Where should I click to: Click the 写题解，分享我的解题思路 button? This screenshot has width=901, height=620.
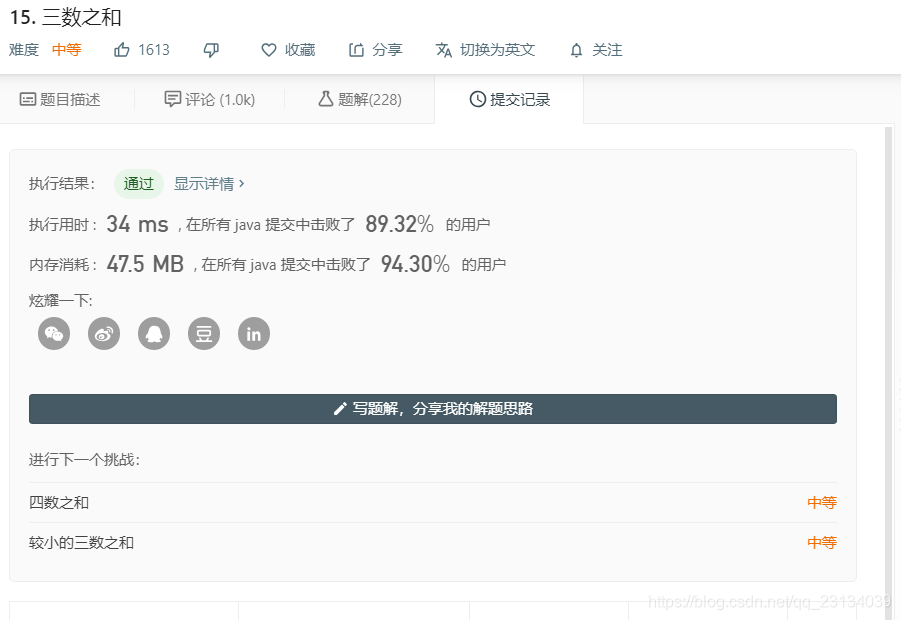pos(433,409)
